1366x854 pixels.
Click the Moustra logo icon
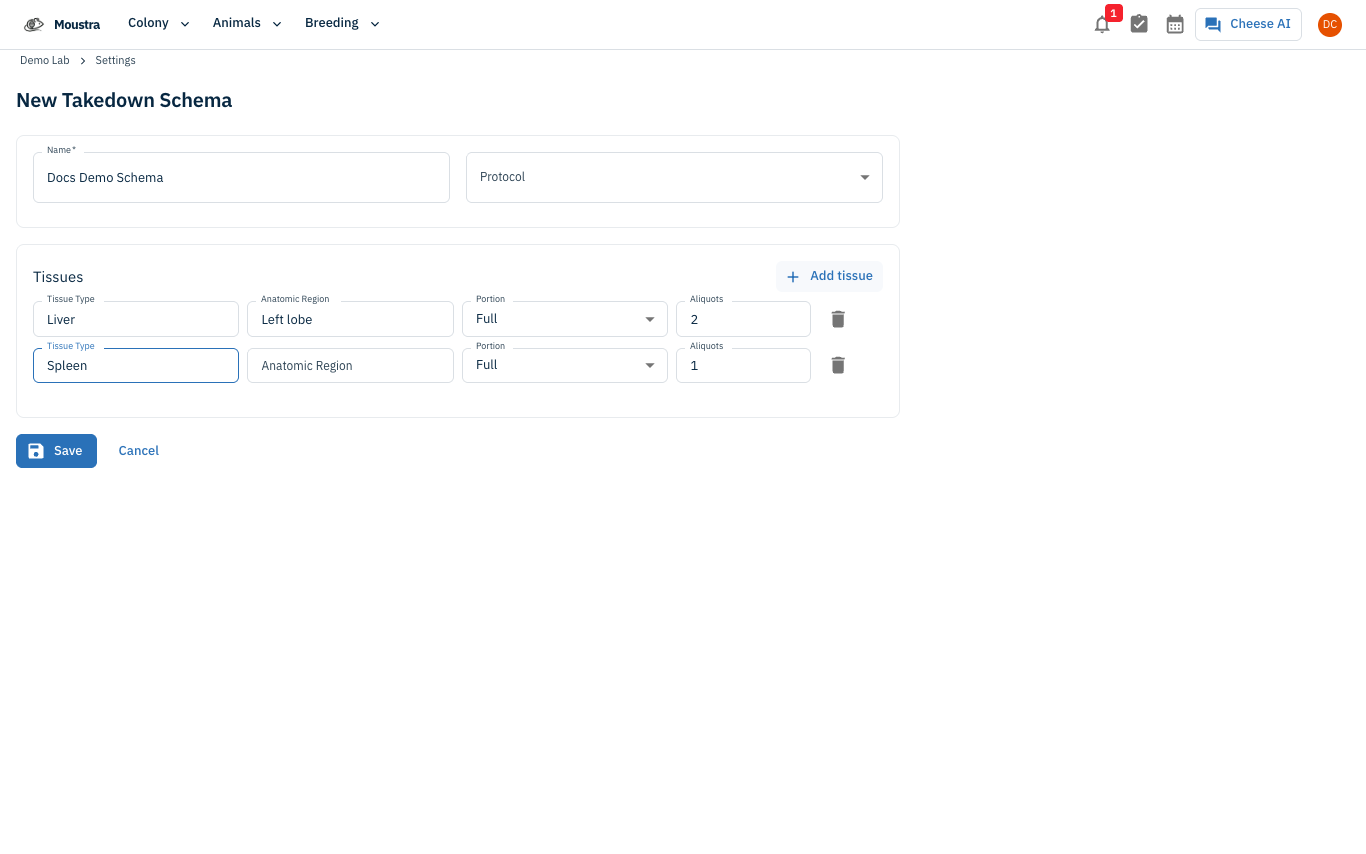pos(34,24)
